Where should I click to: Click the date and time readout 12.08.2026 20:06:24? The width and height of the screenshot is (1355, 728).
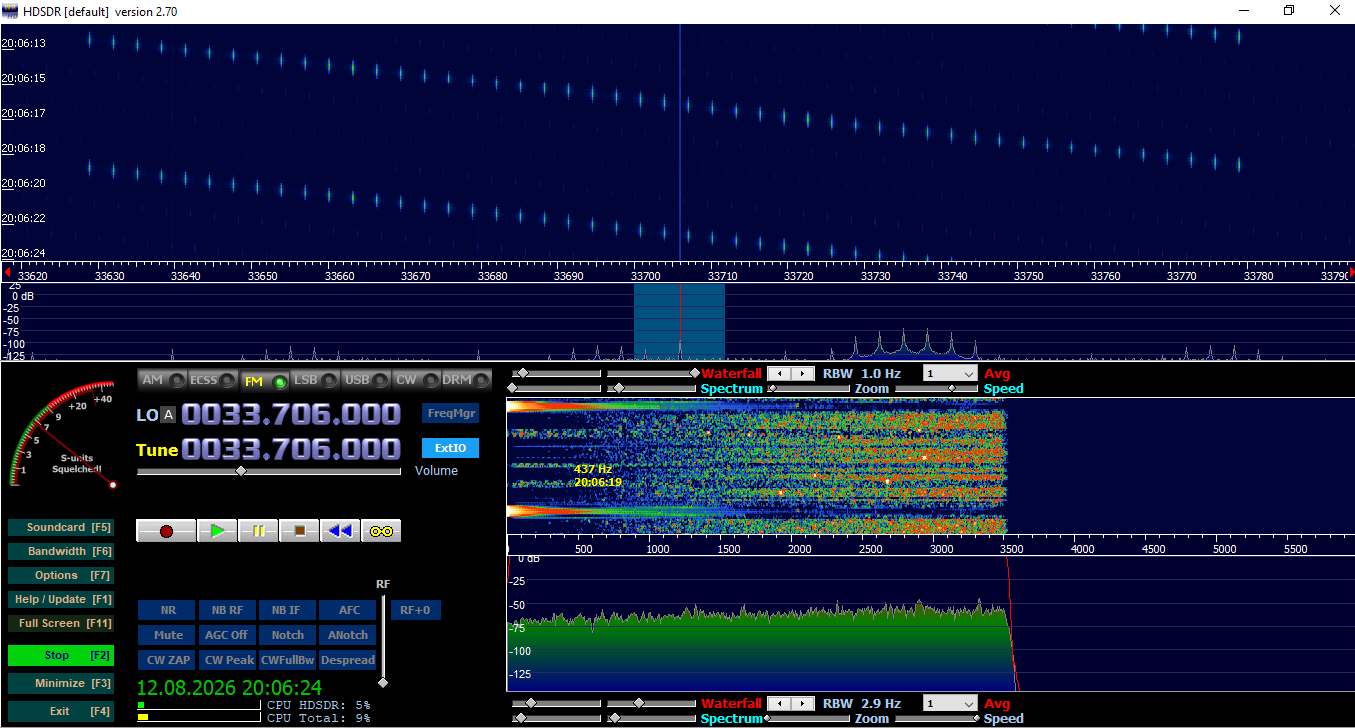pyautogui.click(x=229, y=687)
